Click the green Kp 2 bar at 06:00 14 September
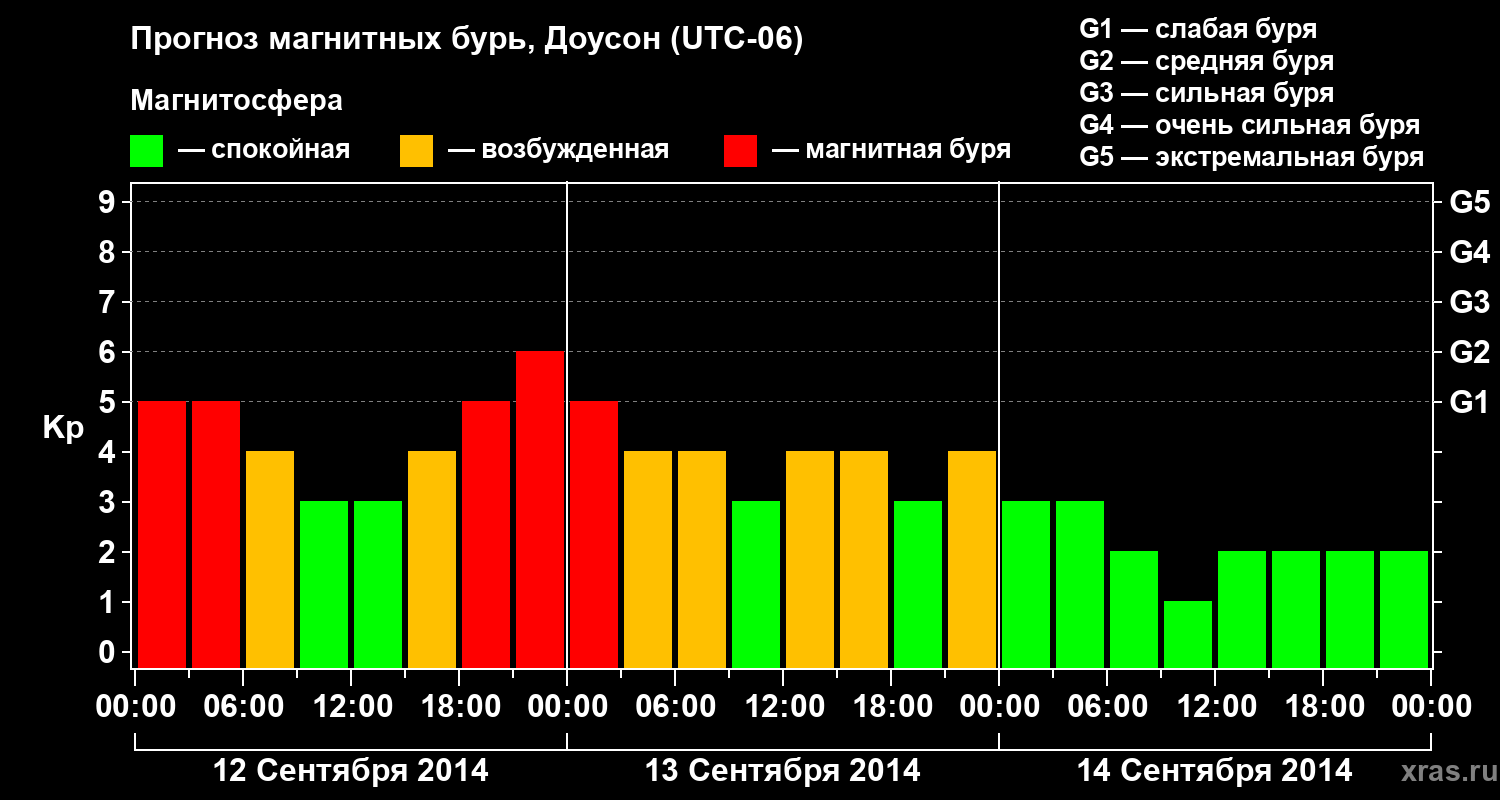1500x800 pixels. 1134,609
